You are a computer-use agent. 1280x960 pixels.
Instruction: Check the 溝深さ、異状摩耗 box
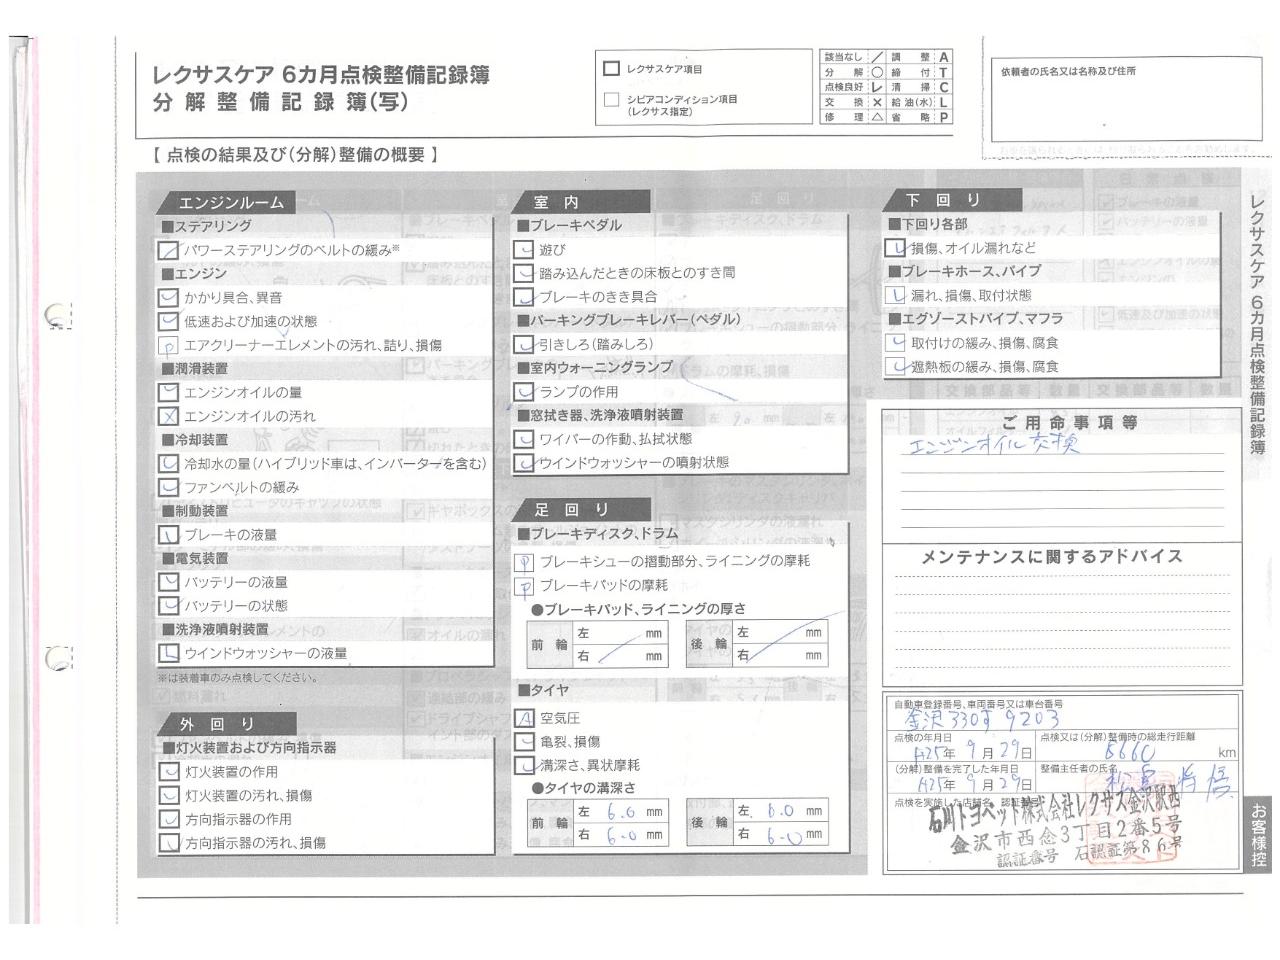(524, 766)
